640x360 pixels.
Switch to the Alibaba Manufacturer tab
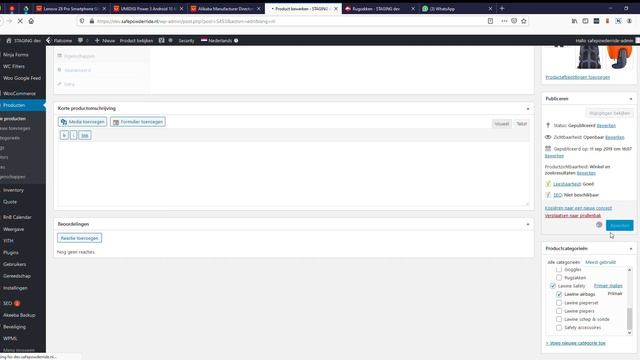pyautogui.click(x=225, y=9)
